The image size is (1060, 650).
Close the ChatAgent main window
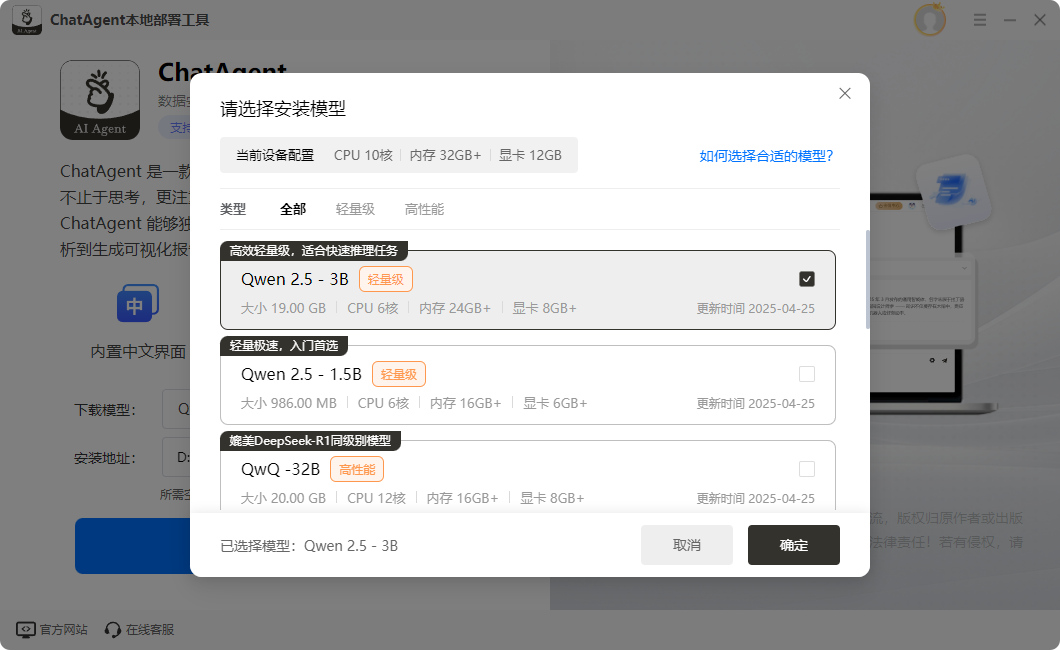coord(1040,20)
